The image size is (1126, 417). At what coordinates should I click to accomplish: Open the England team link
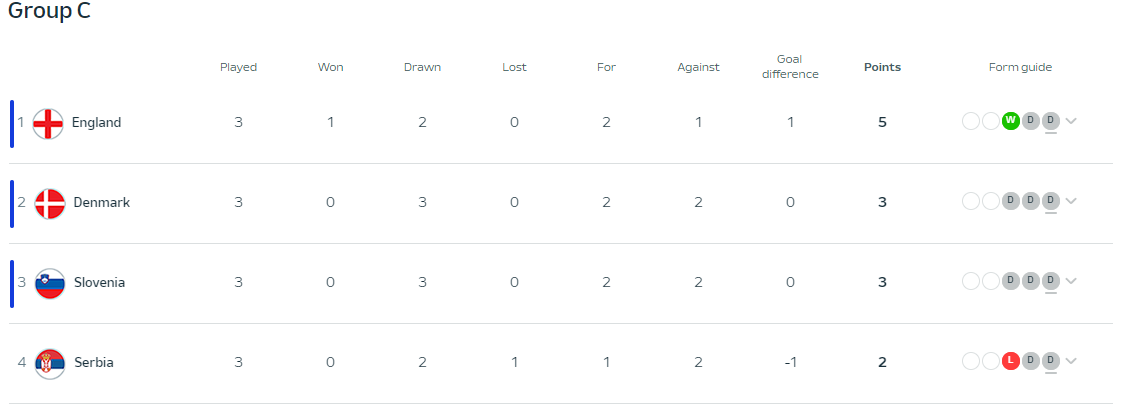(x=96, y=123)
